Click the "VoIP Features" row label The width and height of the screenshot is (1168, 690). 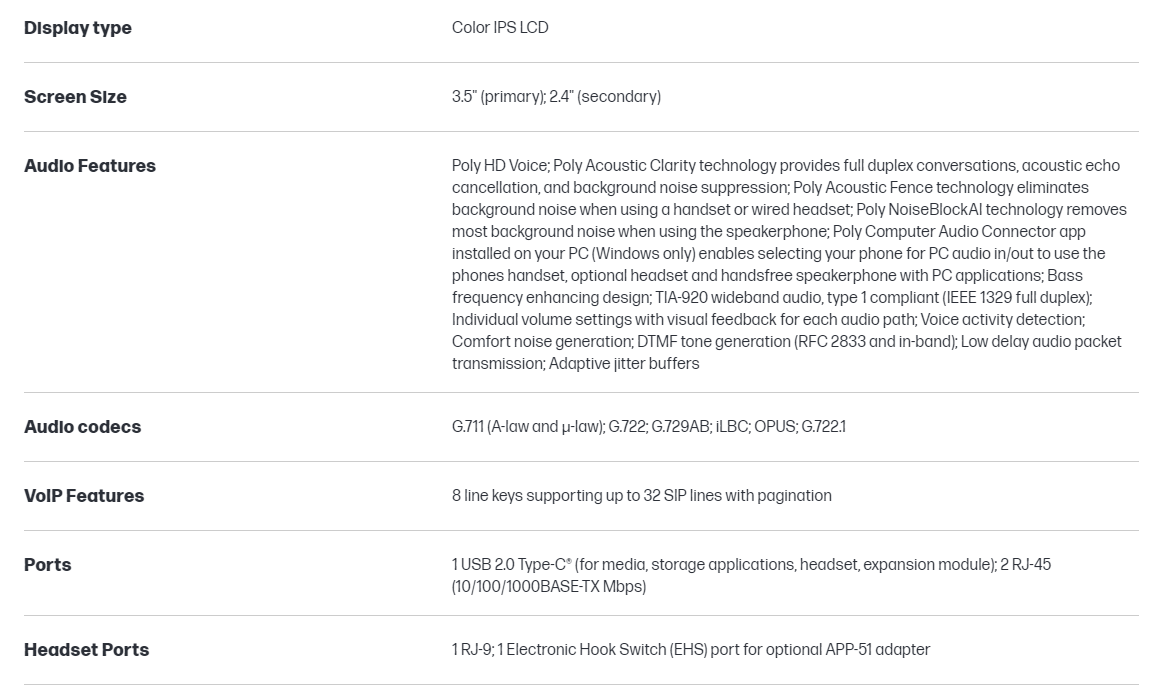click(84, 496)
